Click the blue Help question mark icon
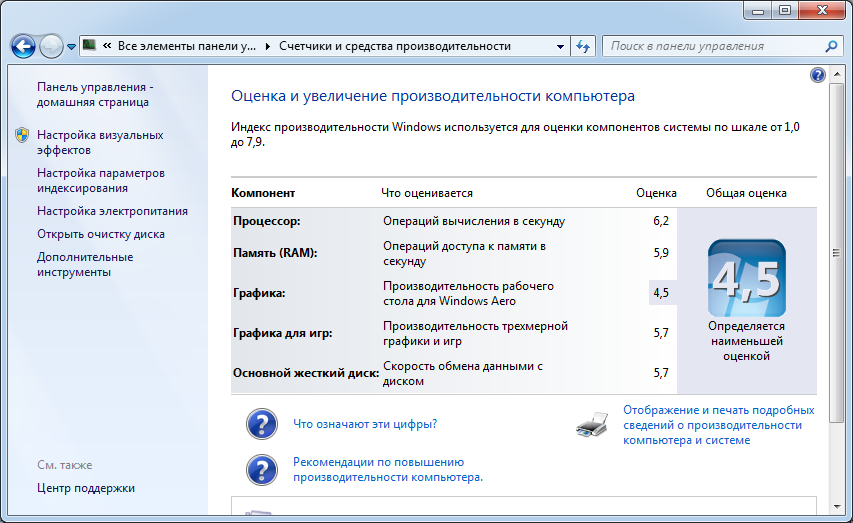Screen dimensions: 853x523 tap(818, 75)
